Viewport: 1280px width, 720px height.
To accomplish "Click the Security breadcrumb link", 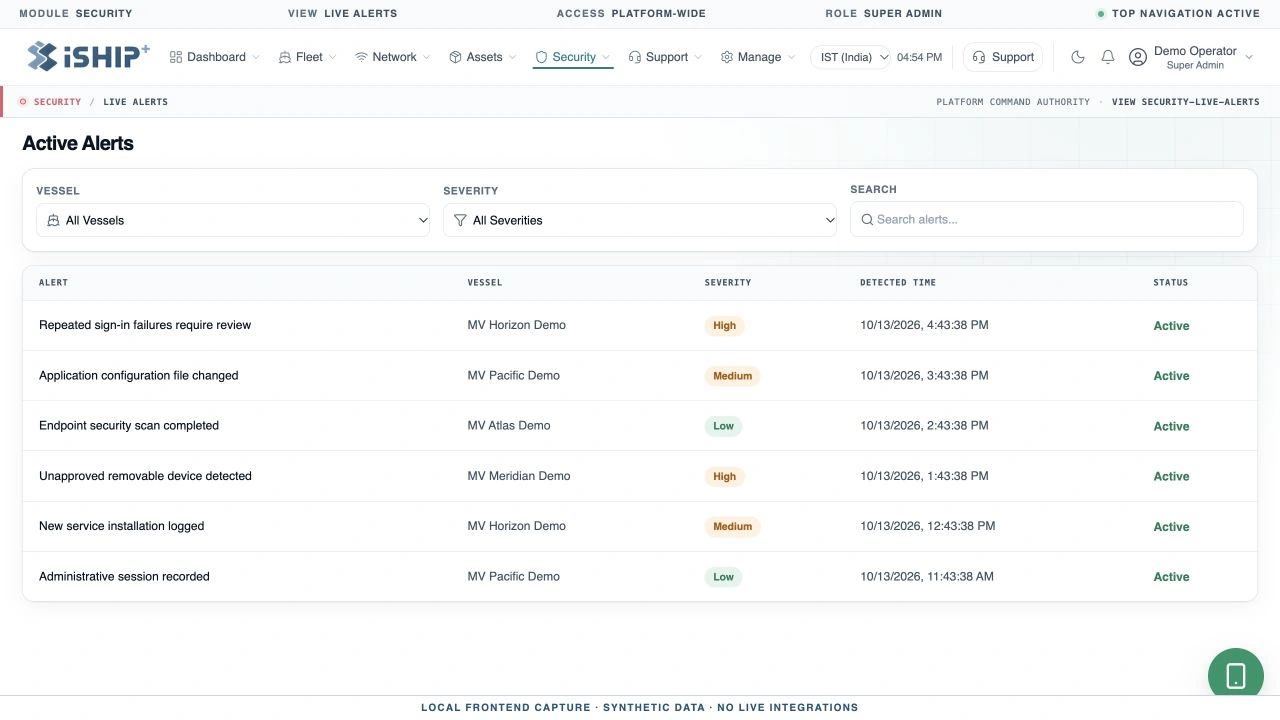I will (57, 102).
